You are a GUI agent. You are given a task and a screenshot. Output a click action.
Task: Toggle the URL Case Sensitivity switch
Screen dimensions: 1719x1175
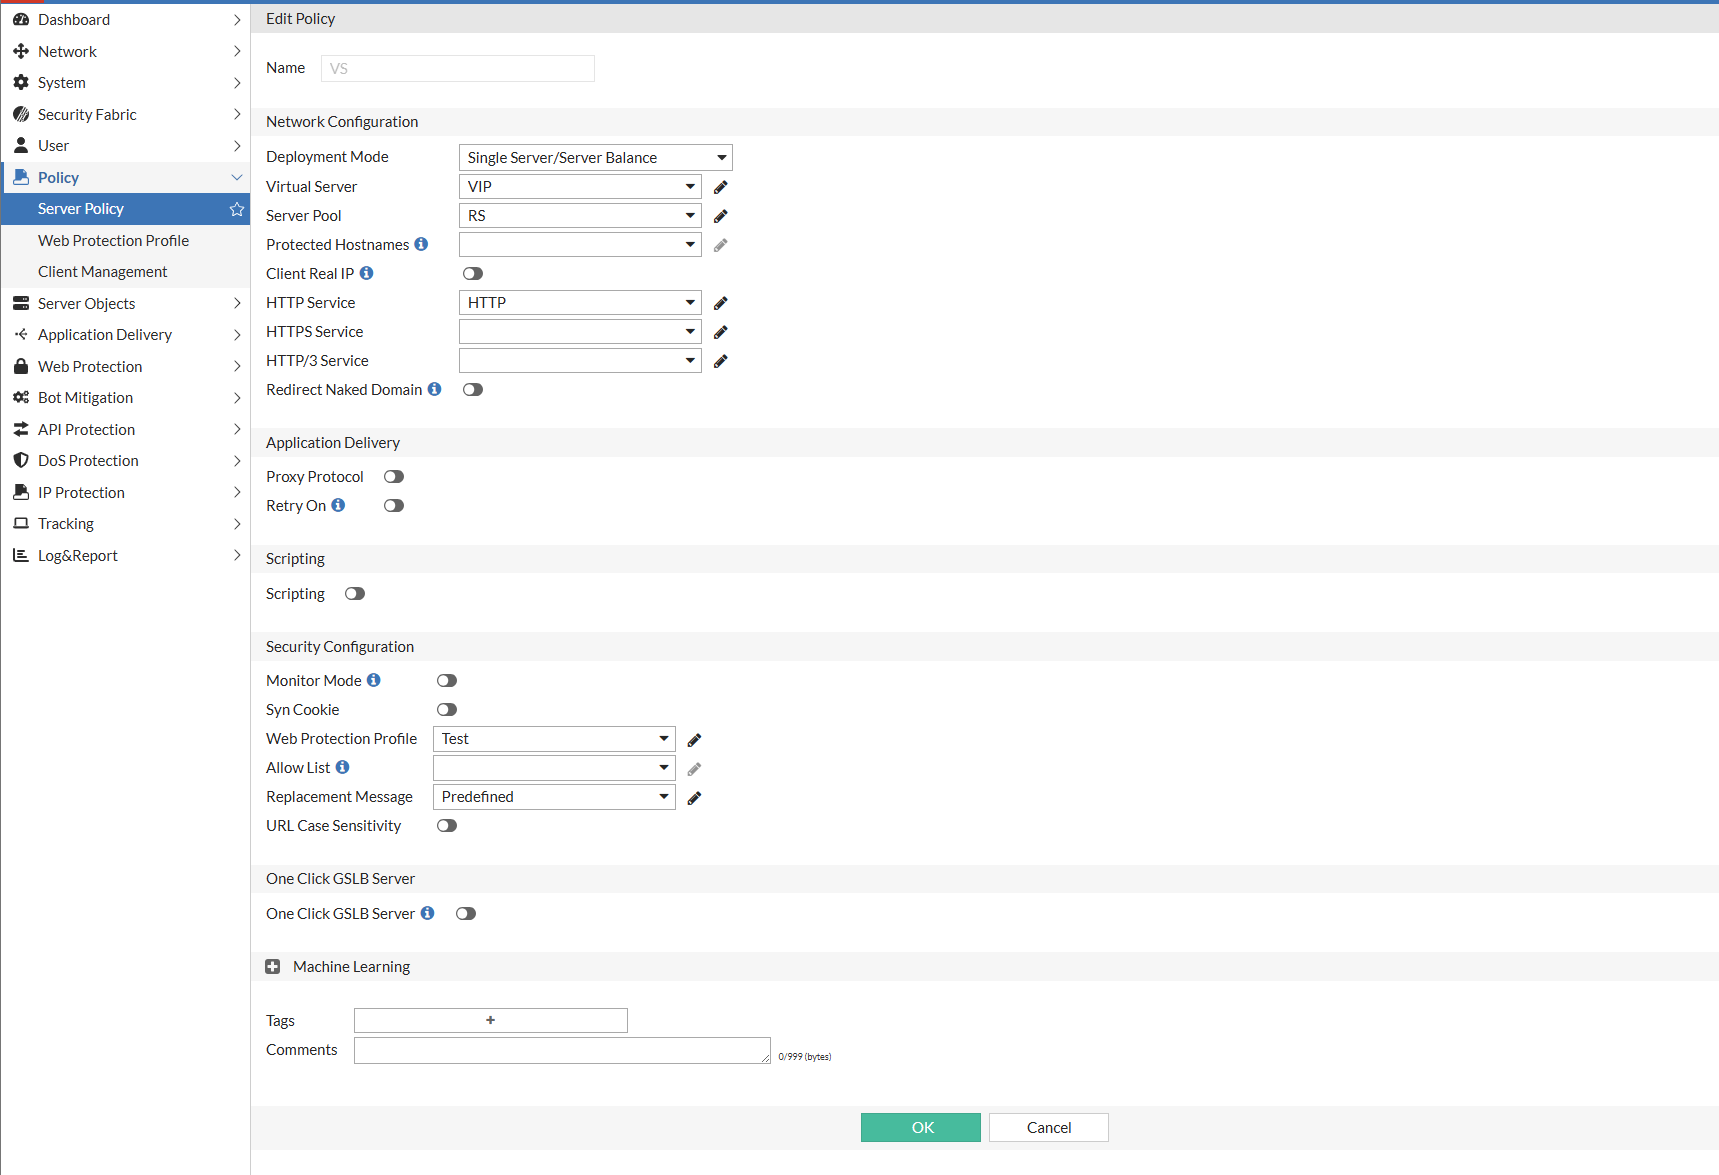(447, 826)
